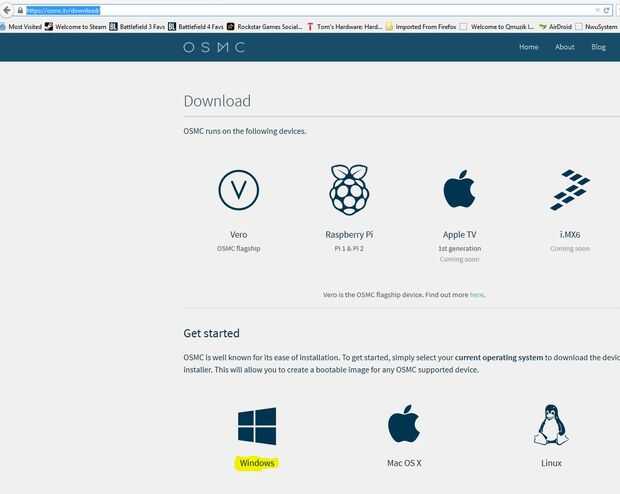Open the Battlefield 3 Favs bookmark

[x=137, y=27]
